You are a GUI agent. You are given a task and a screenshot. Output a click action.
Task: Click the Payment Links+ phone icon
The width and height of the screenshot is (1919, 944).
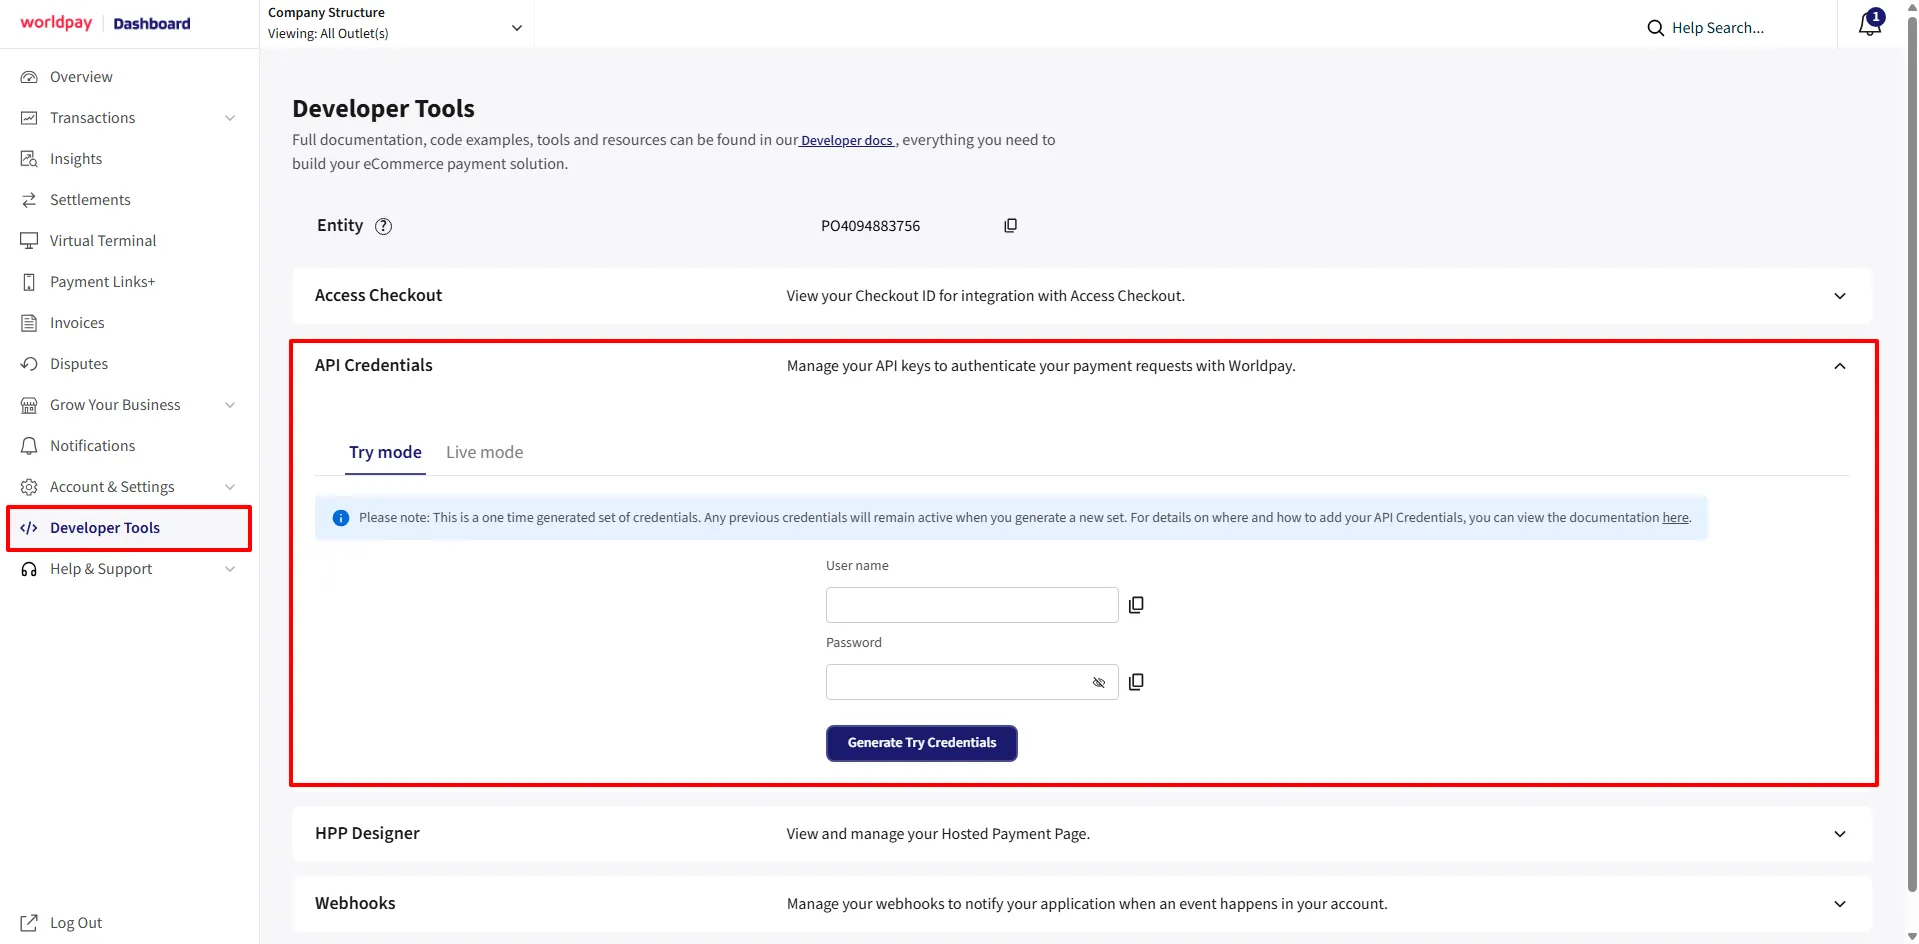[29, 282]
